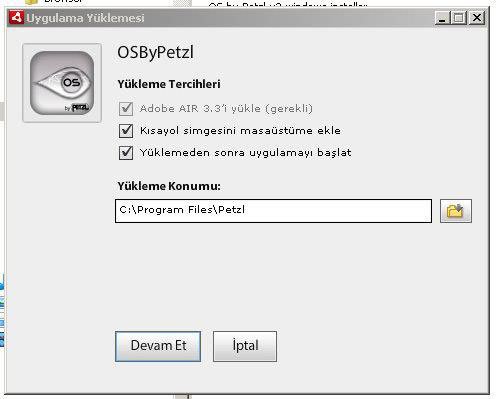The height and width of the screenshot is (399, 496).
Task: Maximize the Uygulama Yüklemesi window
Action: tap(459, 18)
